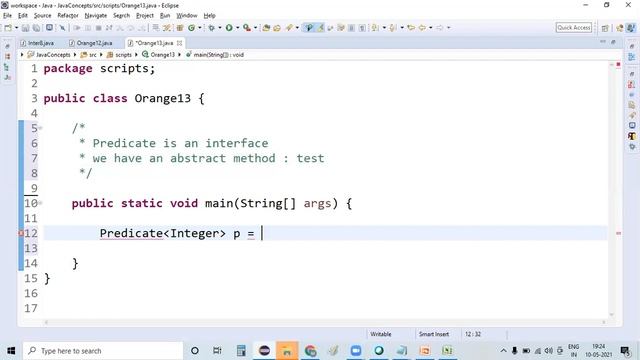
Task: Click the Skip All Breakpoints icon
Action: tap(62, 28)
